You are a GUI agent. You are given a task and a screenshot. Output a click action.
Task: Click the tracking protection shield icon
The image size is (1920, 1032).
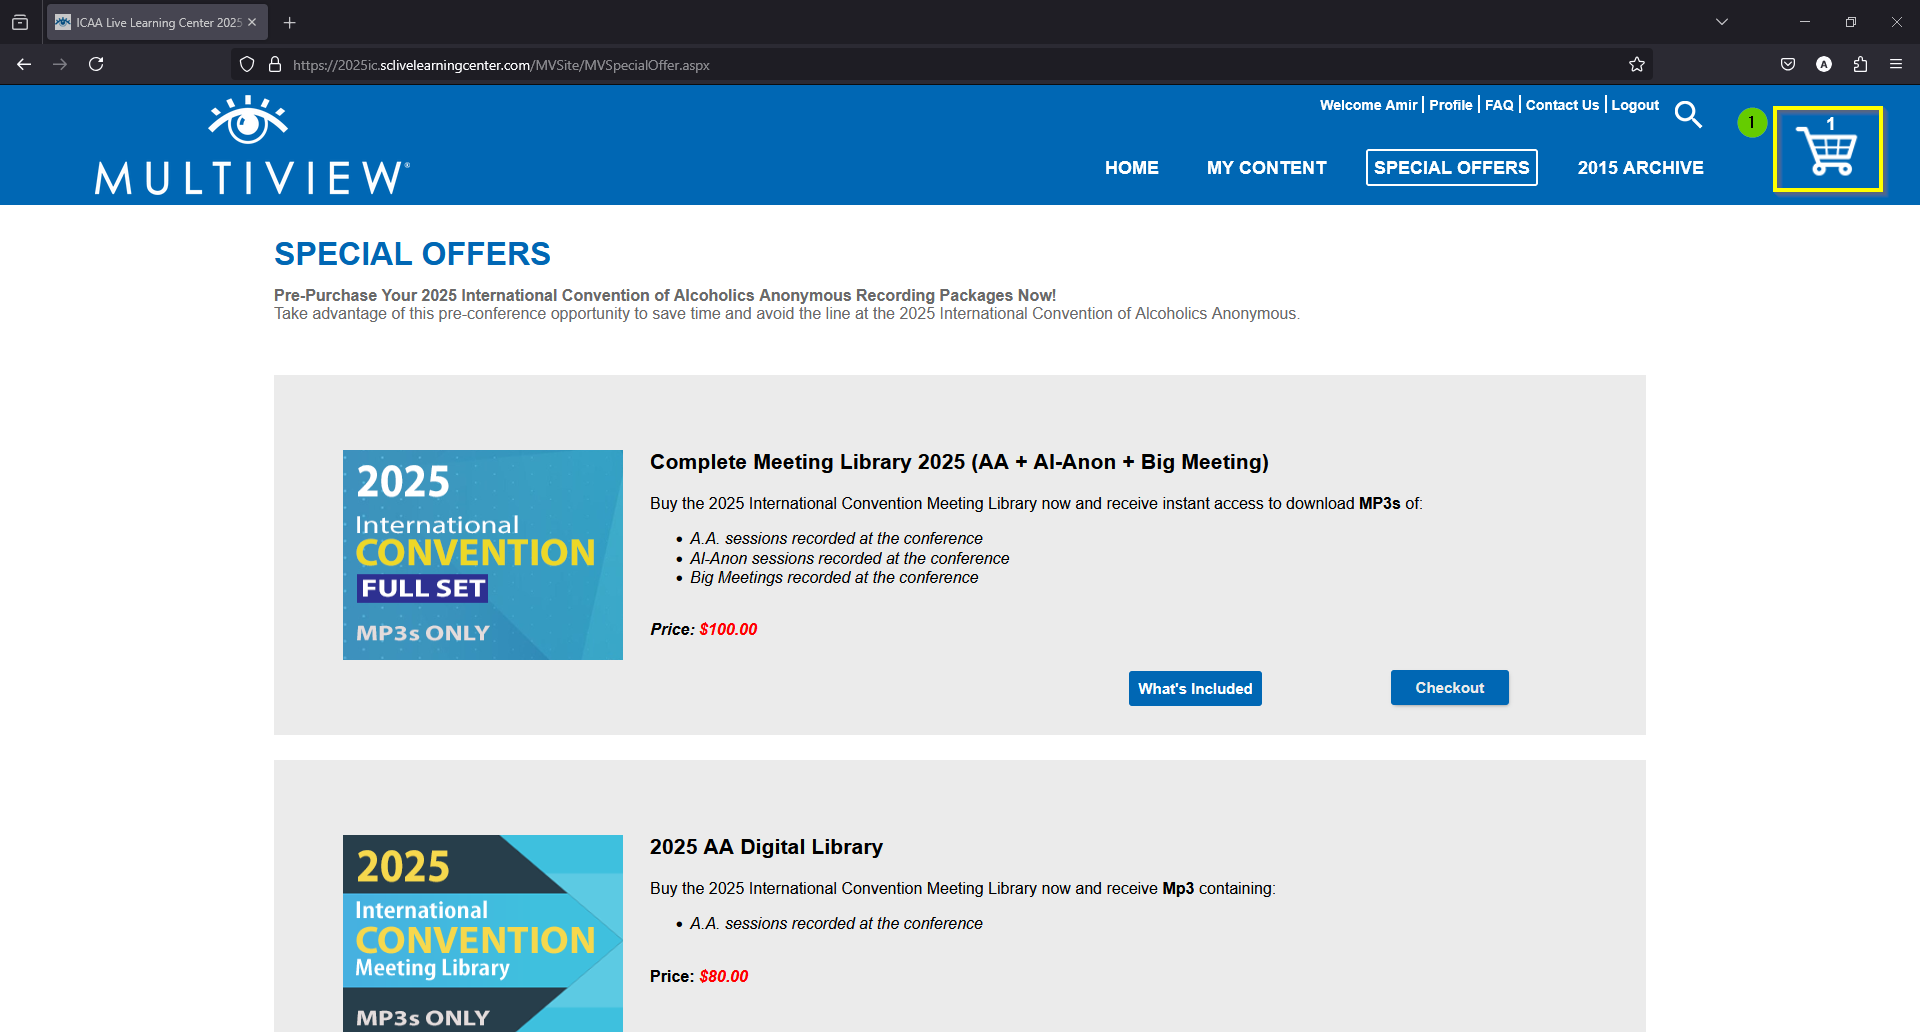tap(247, 65)
